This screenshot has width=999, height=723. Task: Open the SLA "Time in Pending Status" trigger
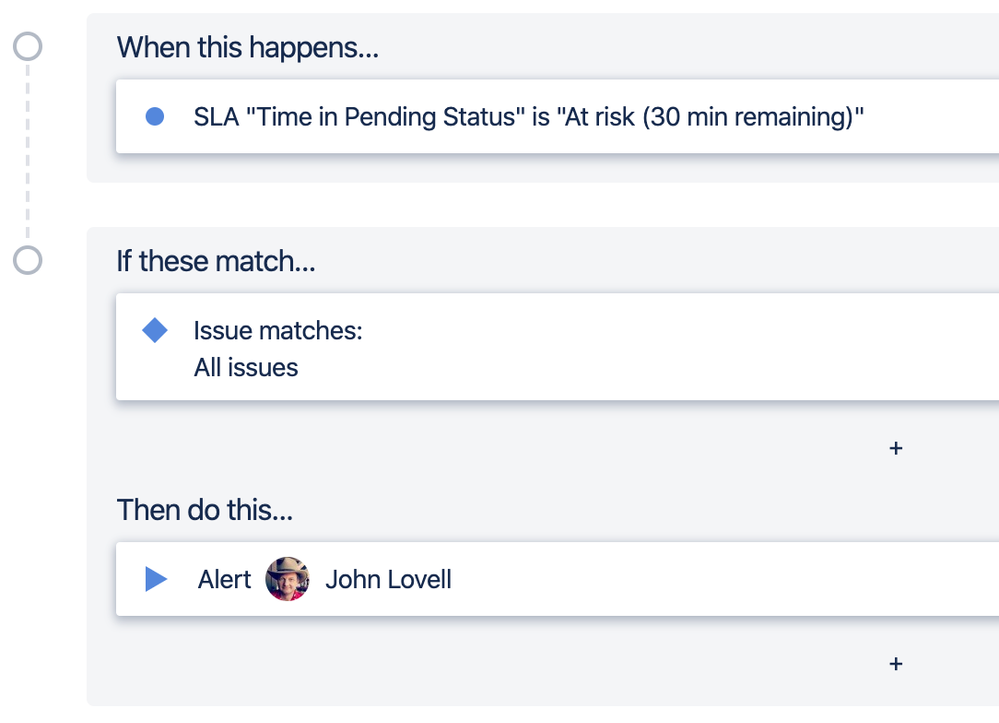pos(360,117)
